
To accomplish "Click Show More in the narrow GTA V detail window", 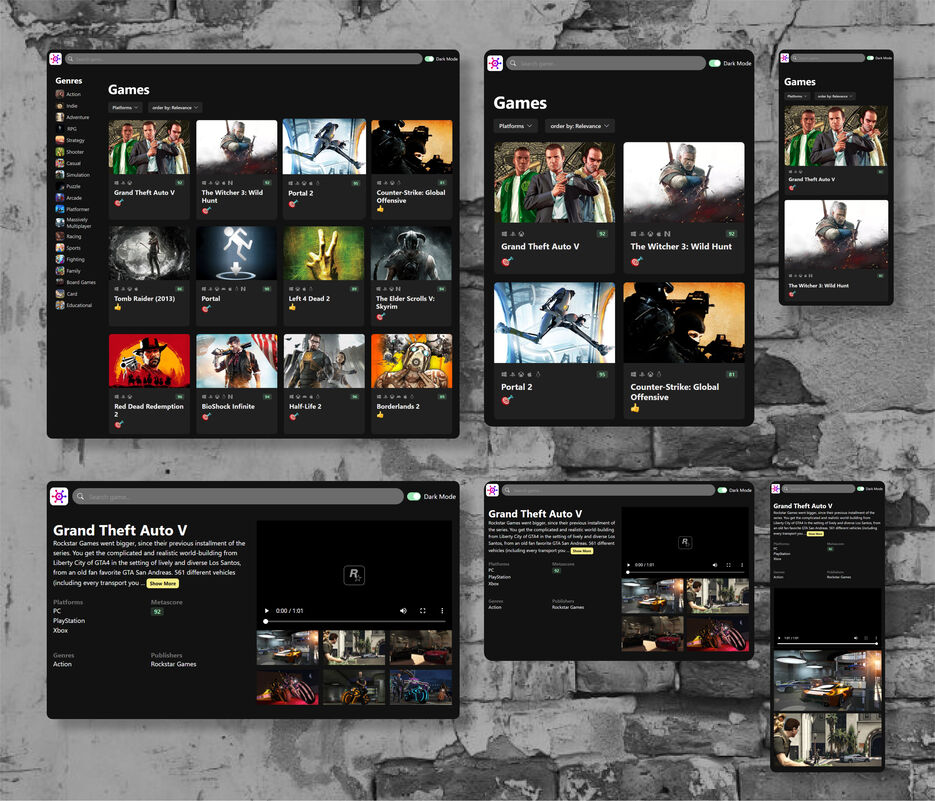I will (x=815, y=534).
